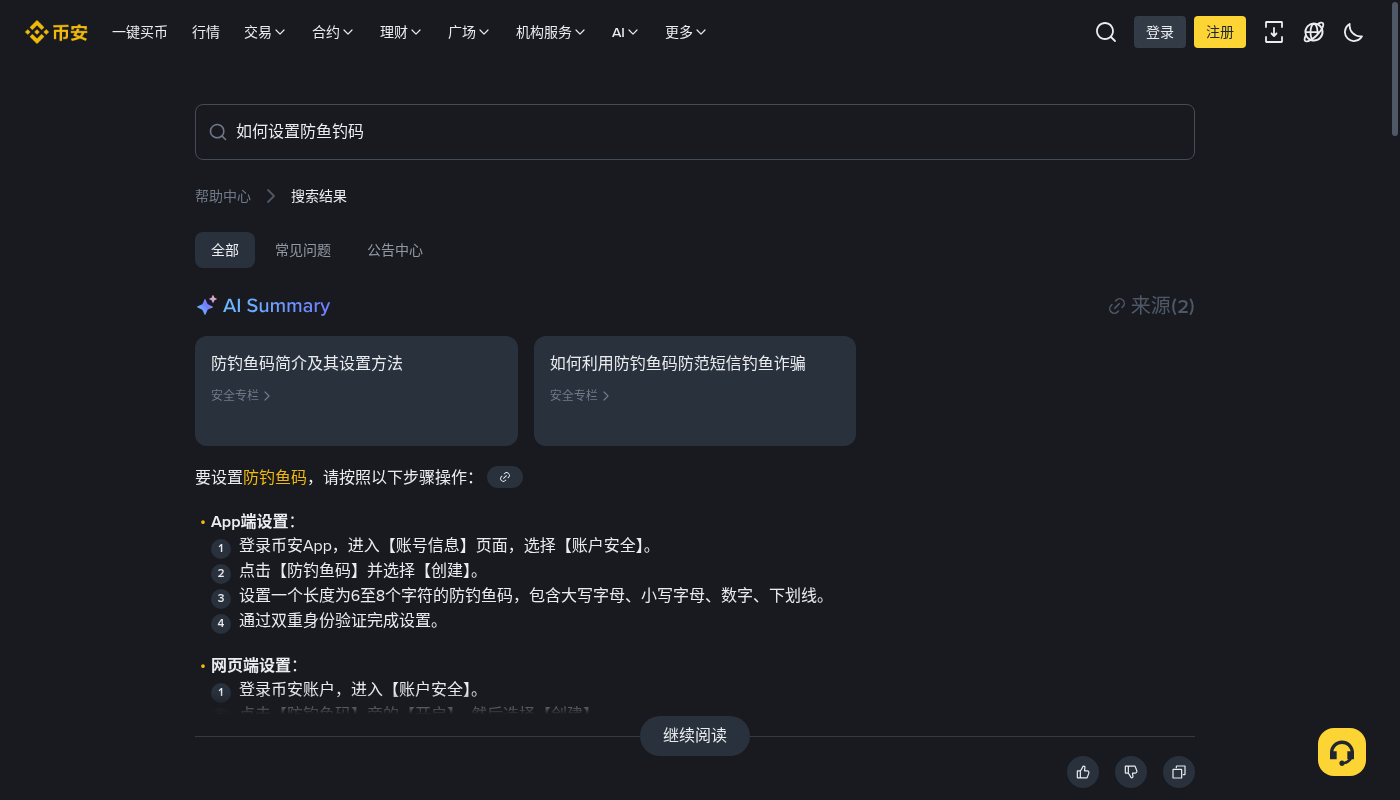Click the thumbs down feedback icon
1400x800 pixels.
click(x=1131, y=772)
